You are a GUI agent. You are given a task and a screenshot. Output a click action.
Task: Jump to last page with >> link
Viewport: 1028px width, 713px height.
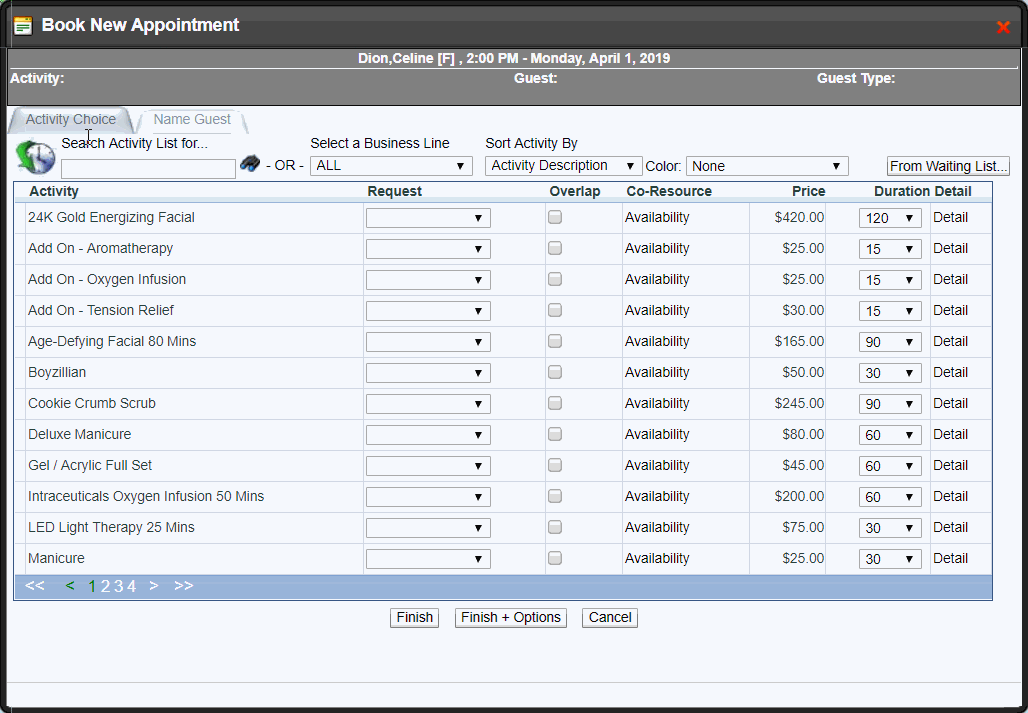tap(184, 586)
